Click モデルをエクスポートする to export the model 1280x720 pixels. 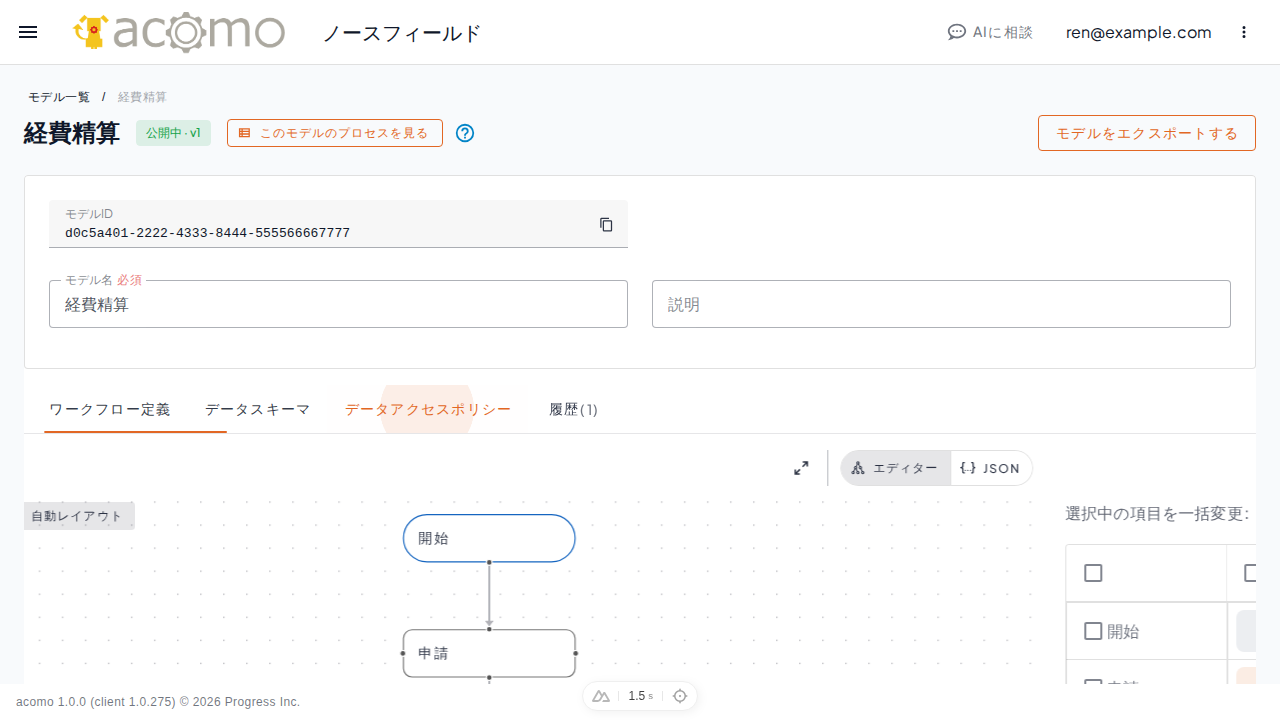click(x=1147, y=133)
